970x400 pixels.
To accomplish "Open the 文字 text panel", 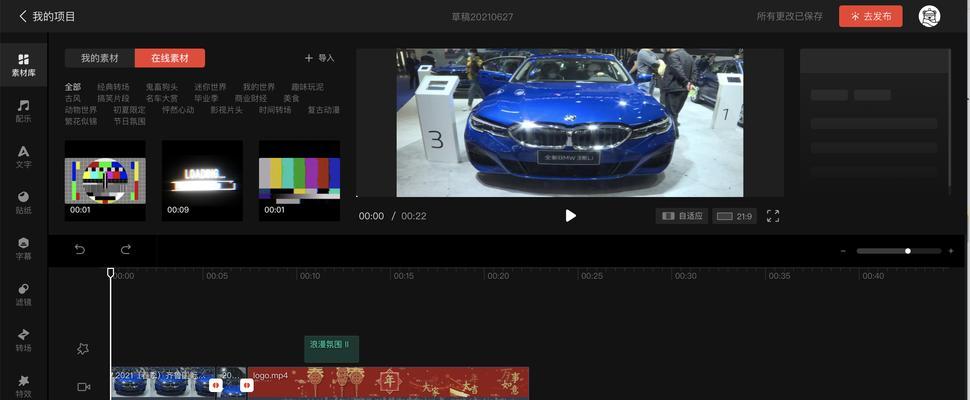I will tap(24, 157).
